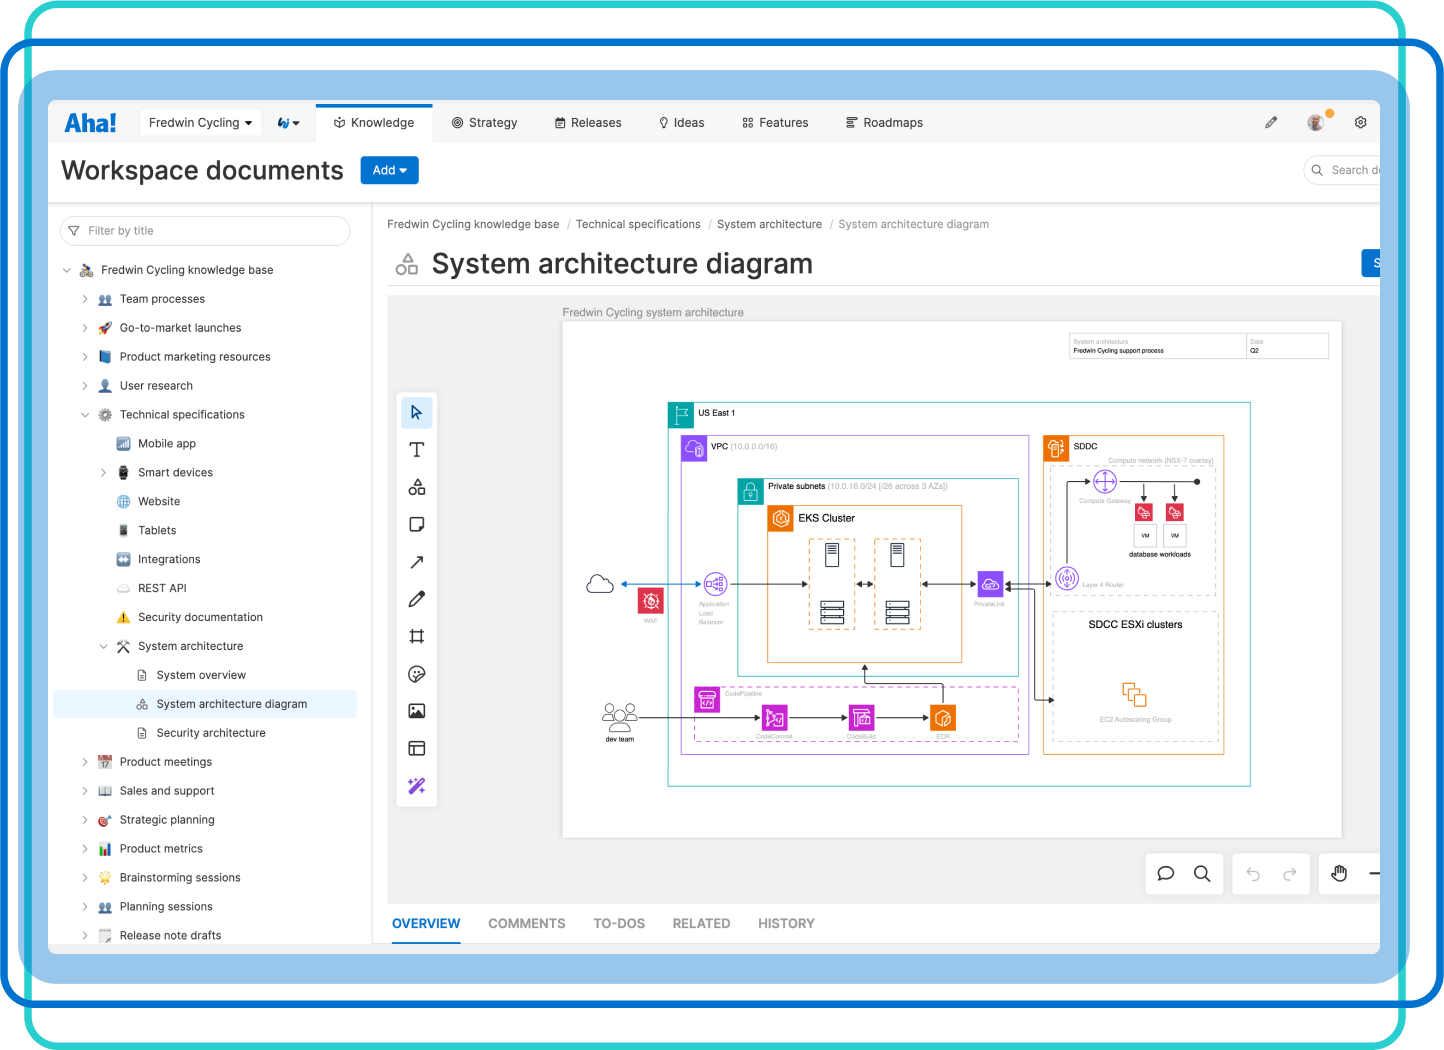The image size is (1444, 1050).
Task: Select the pointer arrow tool
Action: point(417,412)
